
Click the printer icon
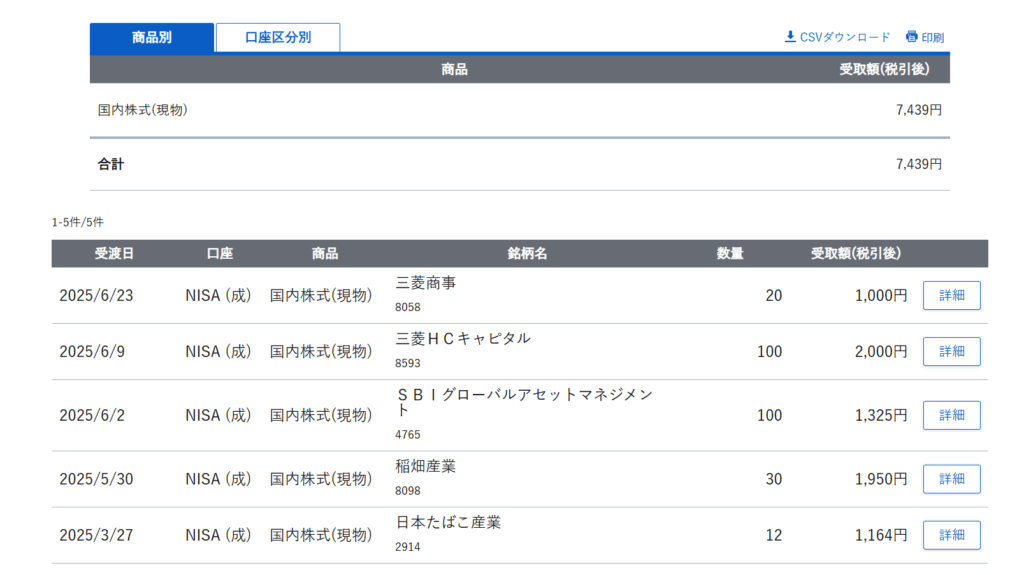[912, 37]
